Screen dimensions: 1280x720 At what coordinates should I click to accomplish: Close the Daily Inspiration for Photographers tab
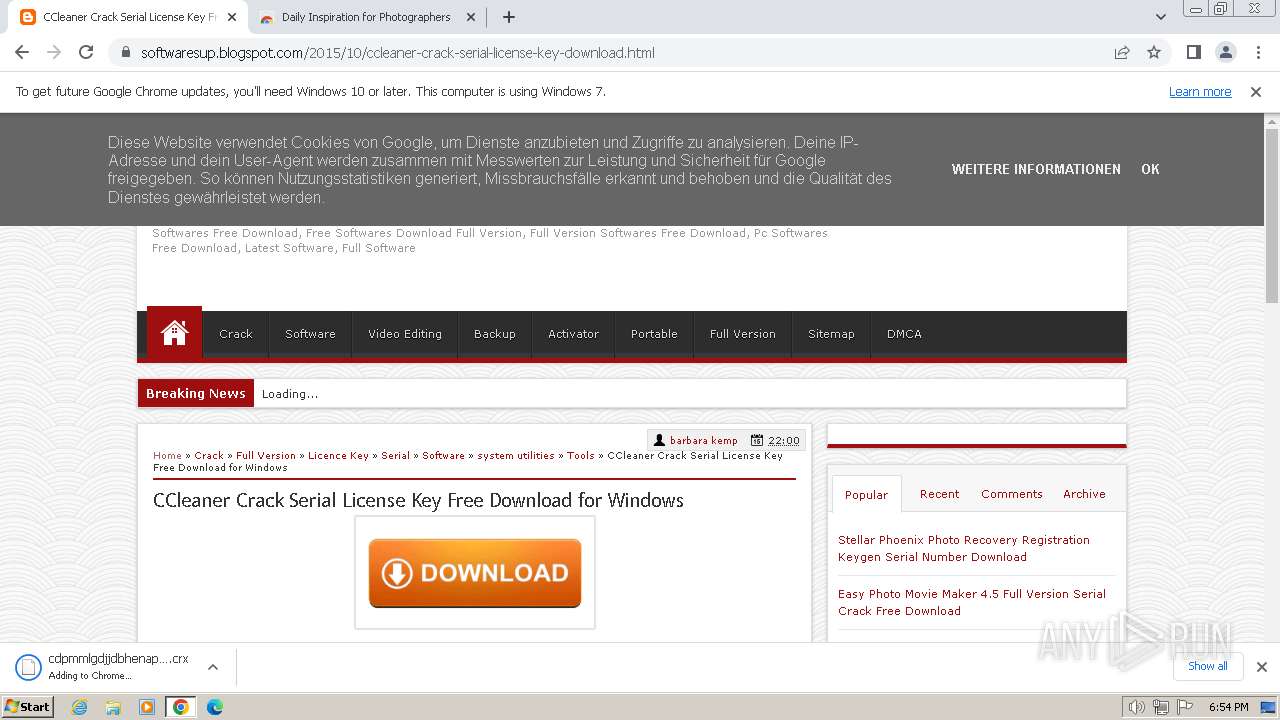(471, 17)
